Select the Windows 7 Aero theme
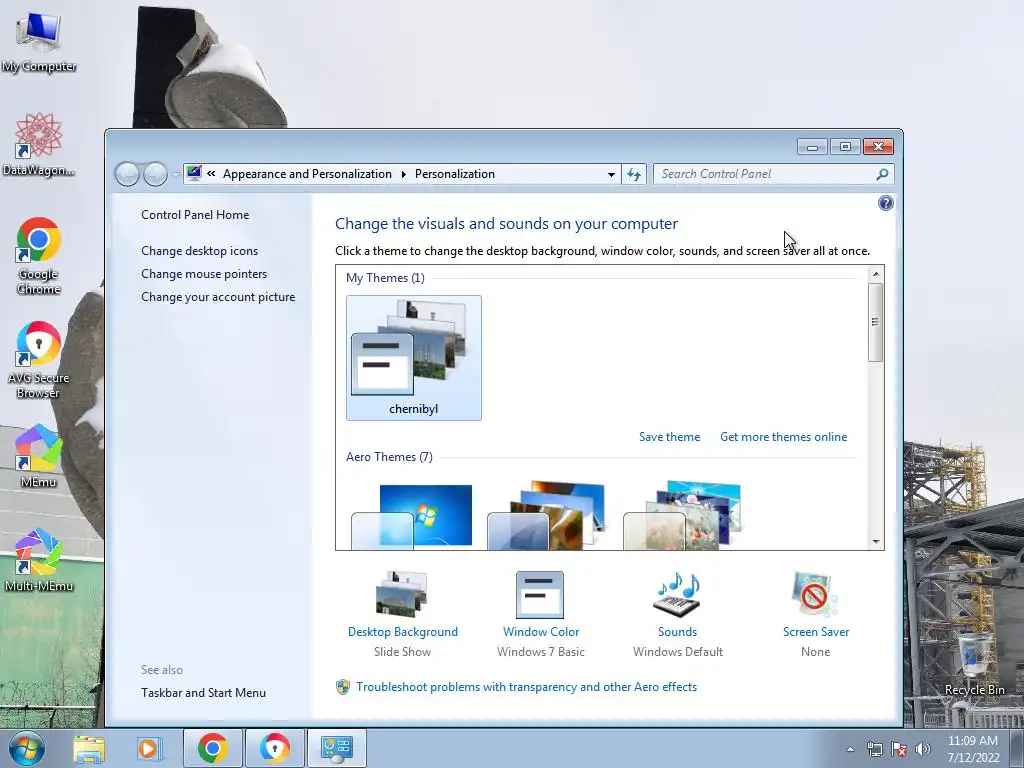1024x768 pixels. (x=412, y=516)
